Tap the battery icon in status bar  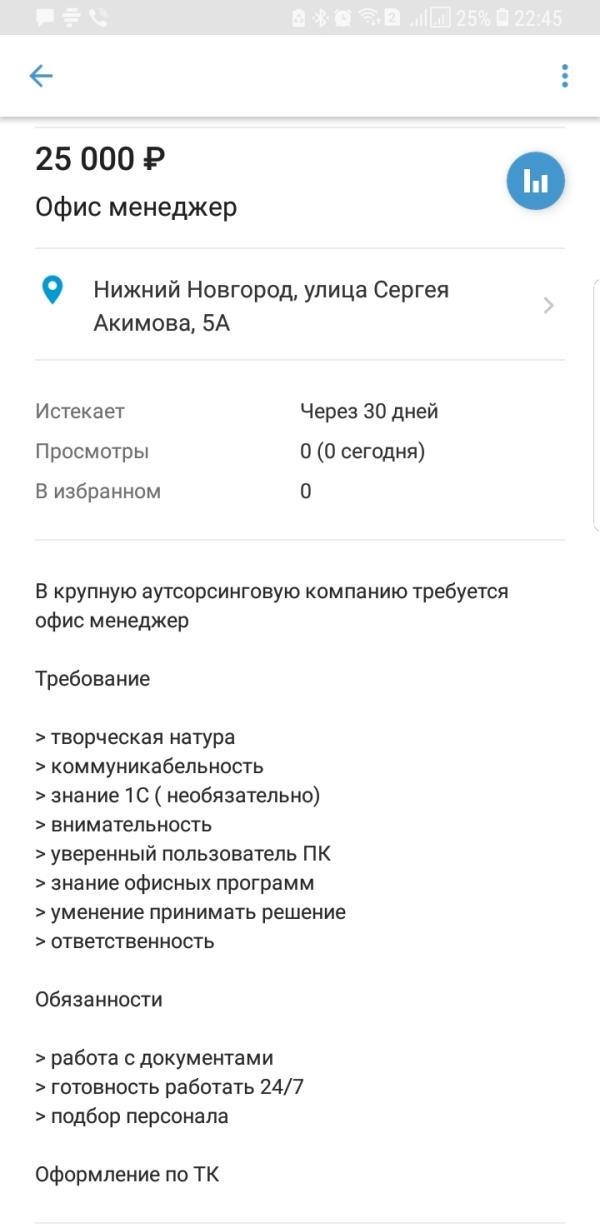[x=502, y=18]
